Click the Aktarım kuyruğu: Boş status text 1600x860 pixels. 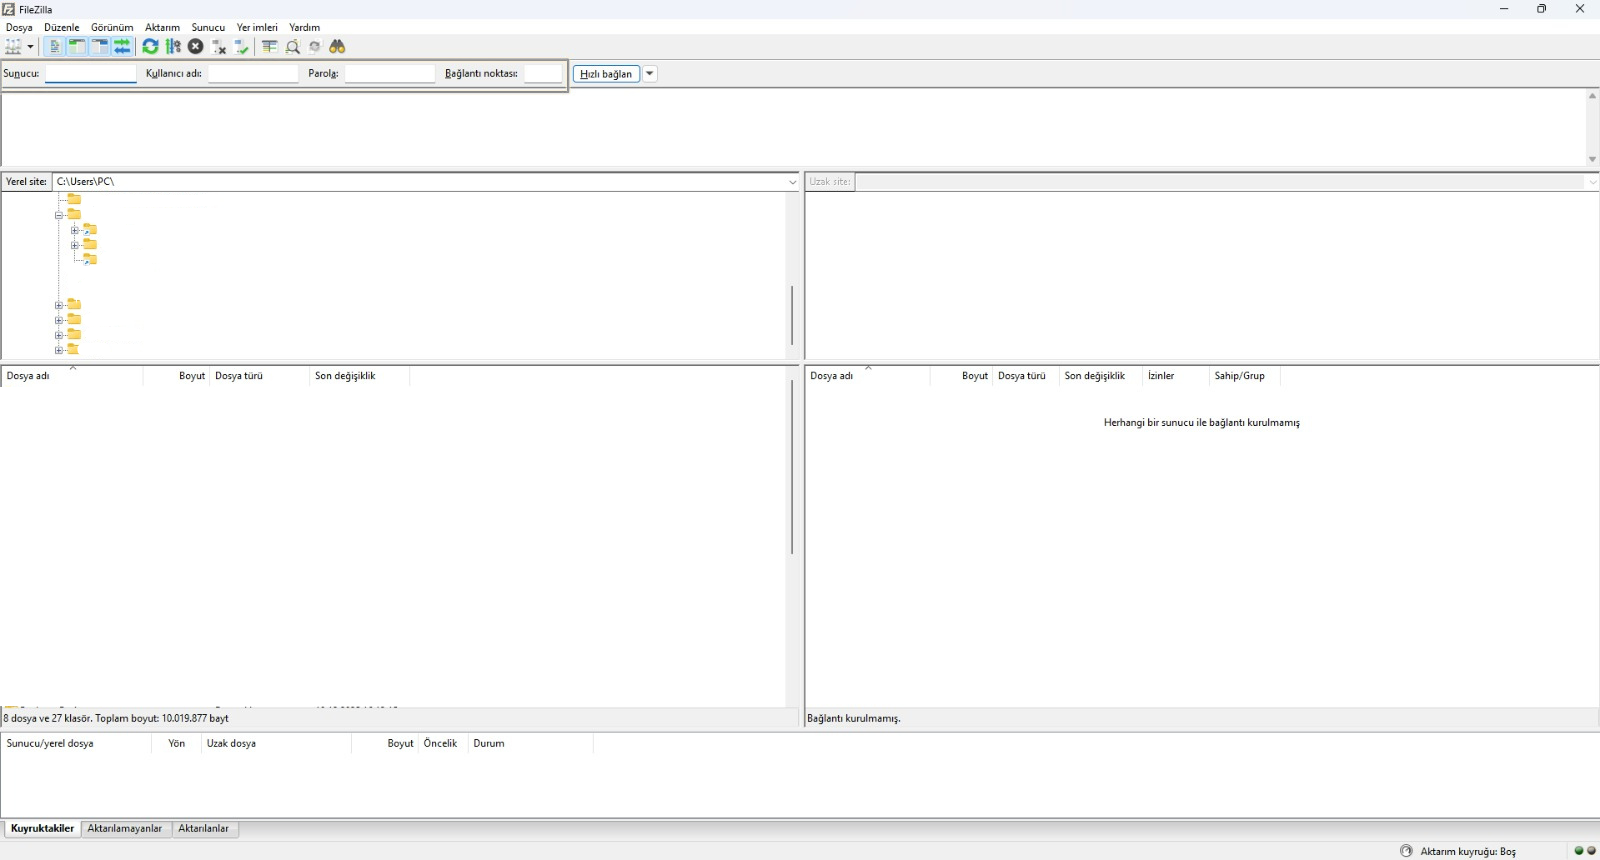1468,852
